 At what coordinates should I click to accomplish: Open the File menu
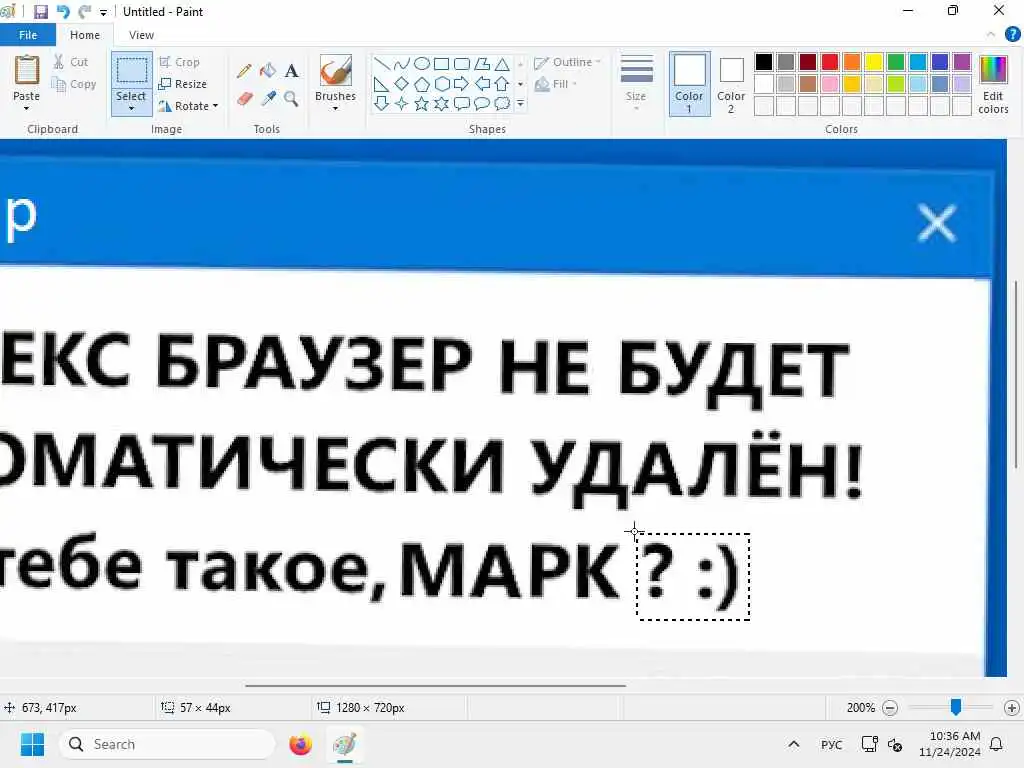27,35
